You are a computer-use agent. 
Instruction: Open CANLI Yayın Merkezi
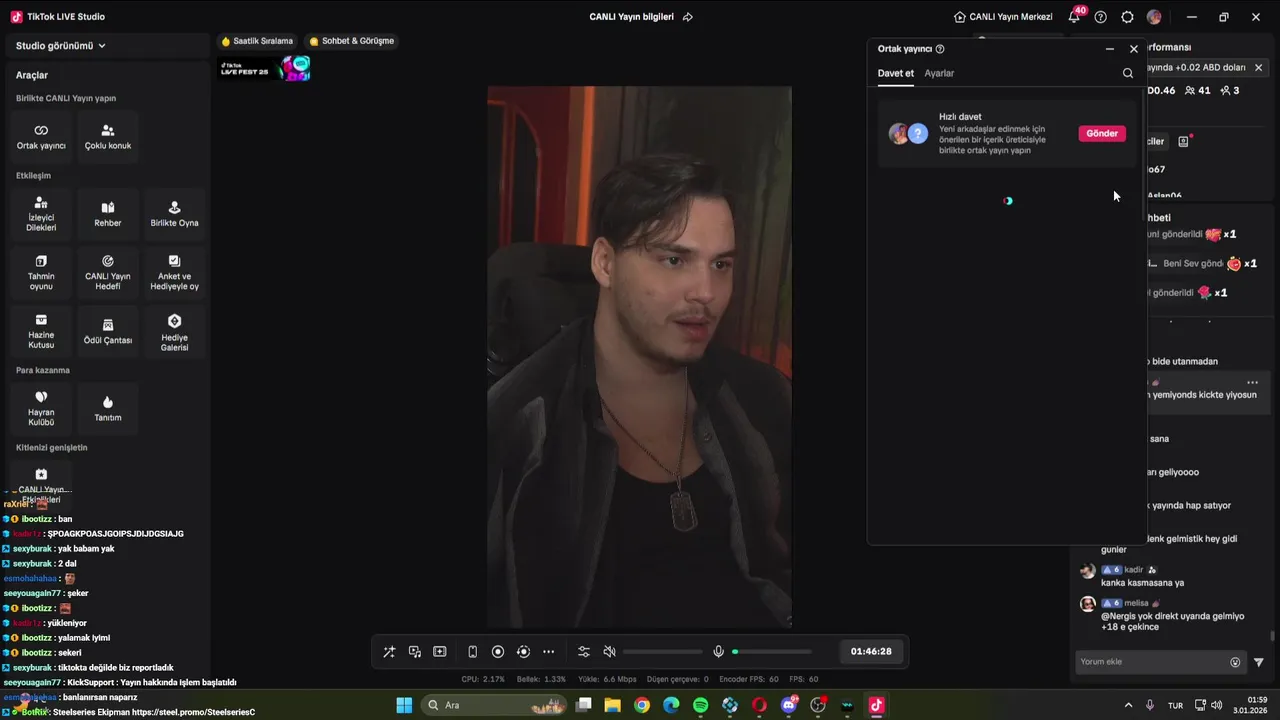tap(1003, 17)
